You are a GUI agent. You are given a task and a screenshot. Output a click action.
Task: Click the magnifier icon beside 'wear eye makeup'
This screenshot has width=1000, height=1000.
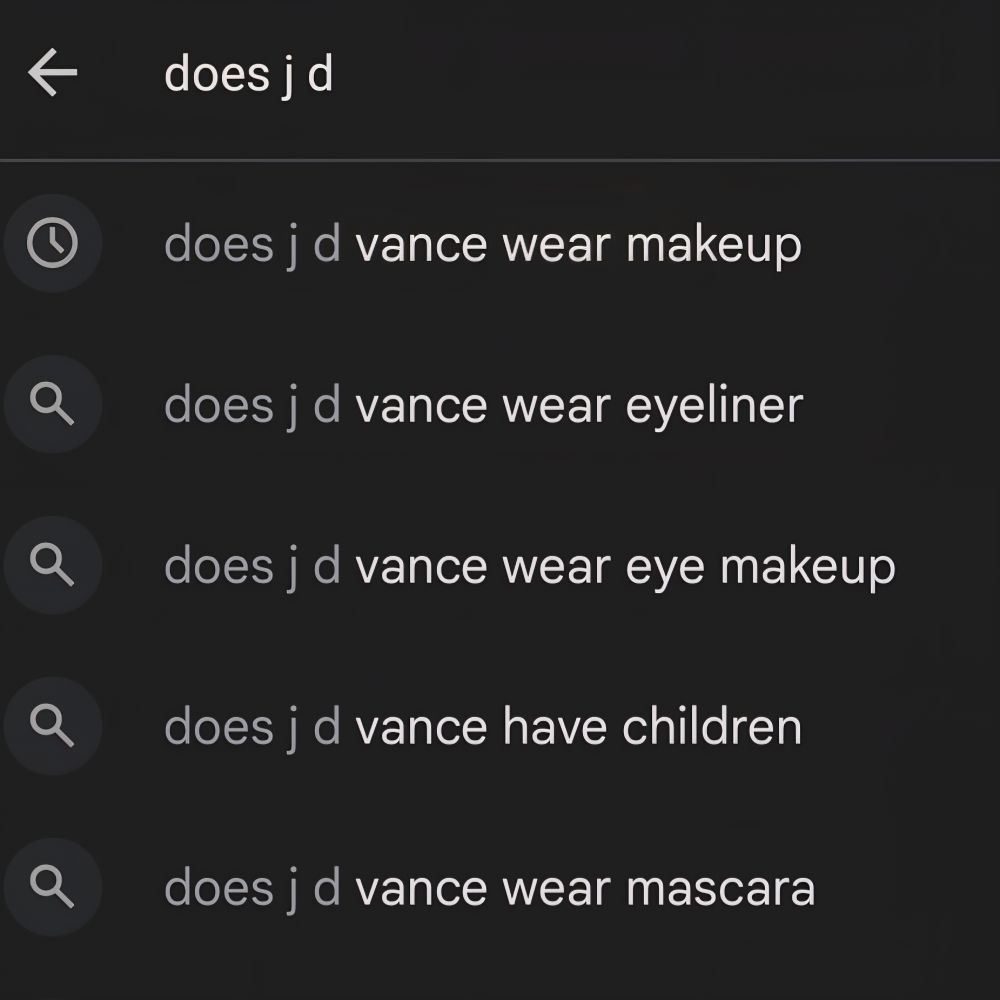(x=52, y=565)
